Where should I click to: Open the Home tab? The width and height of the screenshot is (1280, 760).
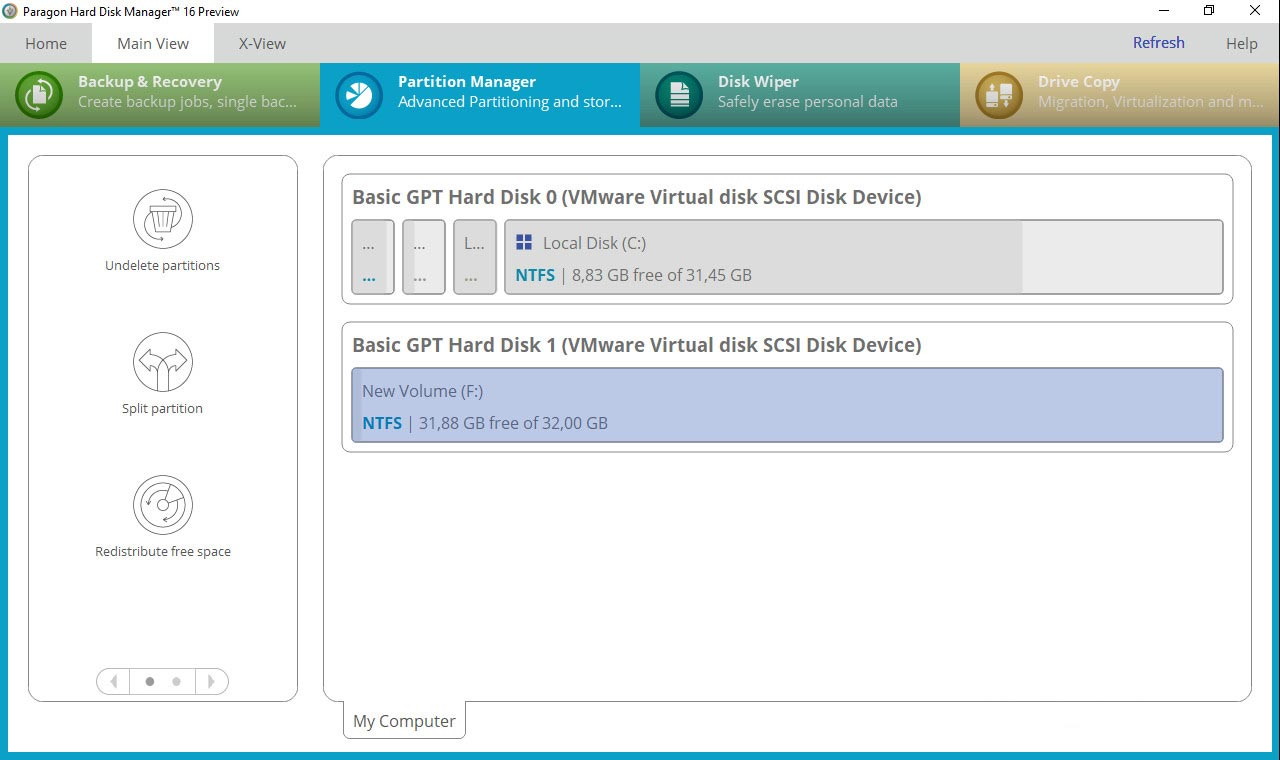pos(46,43)
